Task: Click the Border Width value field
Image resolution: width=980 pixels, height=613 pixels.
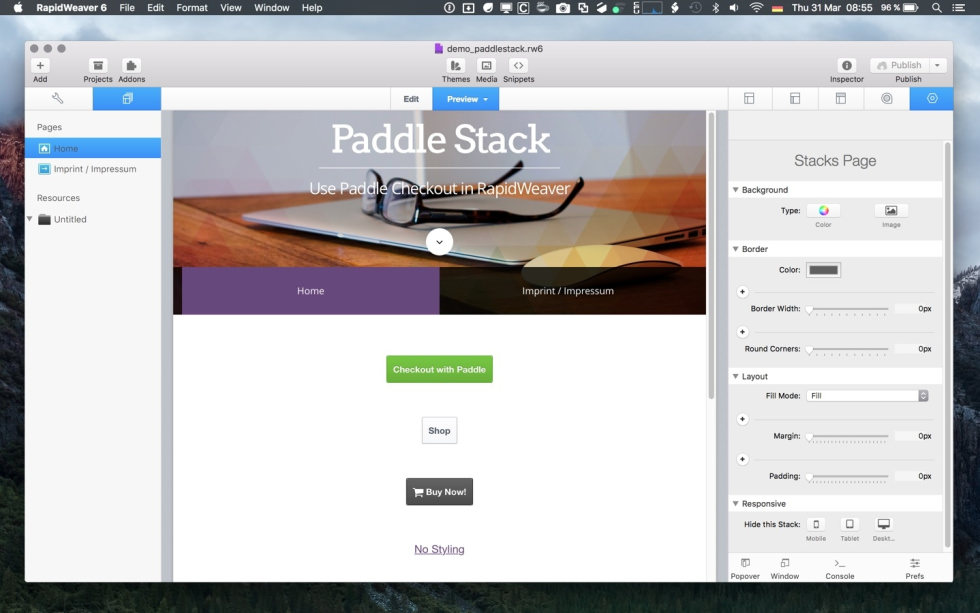Action: click(914, 309)
